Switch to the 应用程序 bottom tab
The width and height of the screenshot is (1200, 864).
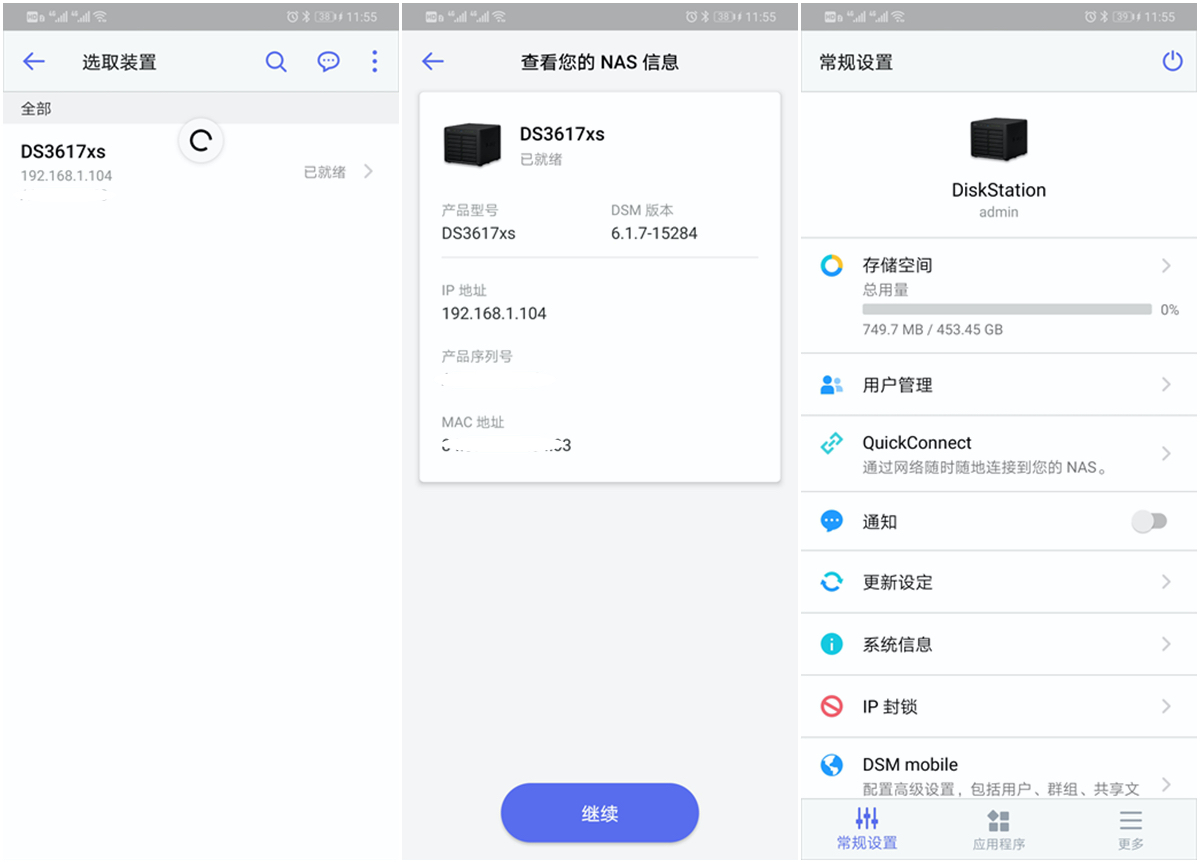[999, 830]
